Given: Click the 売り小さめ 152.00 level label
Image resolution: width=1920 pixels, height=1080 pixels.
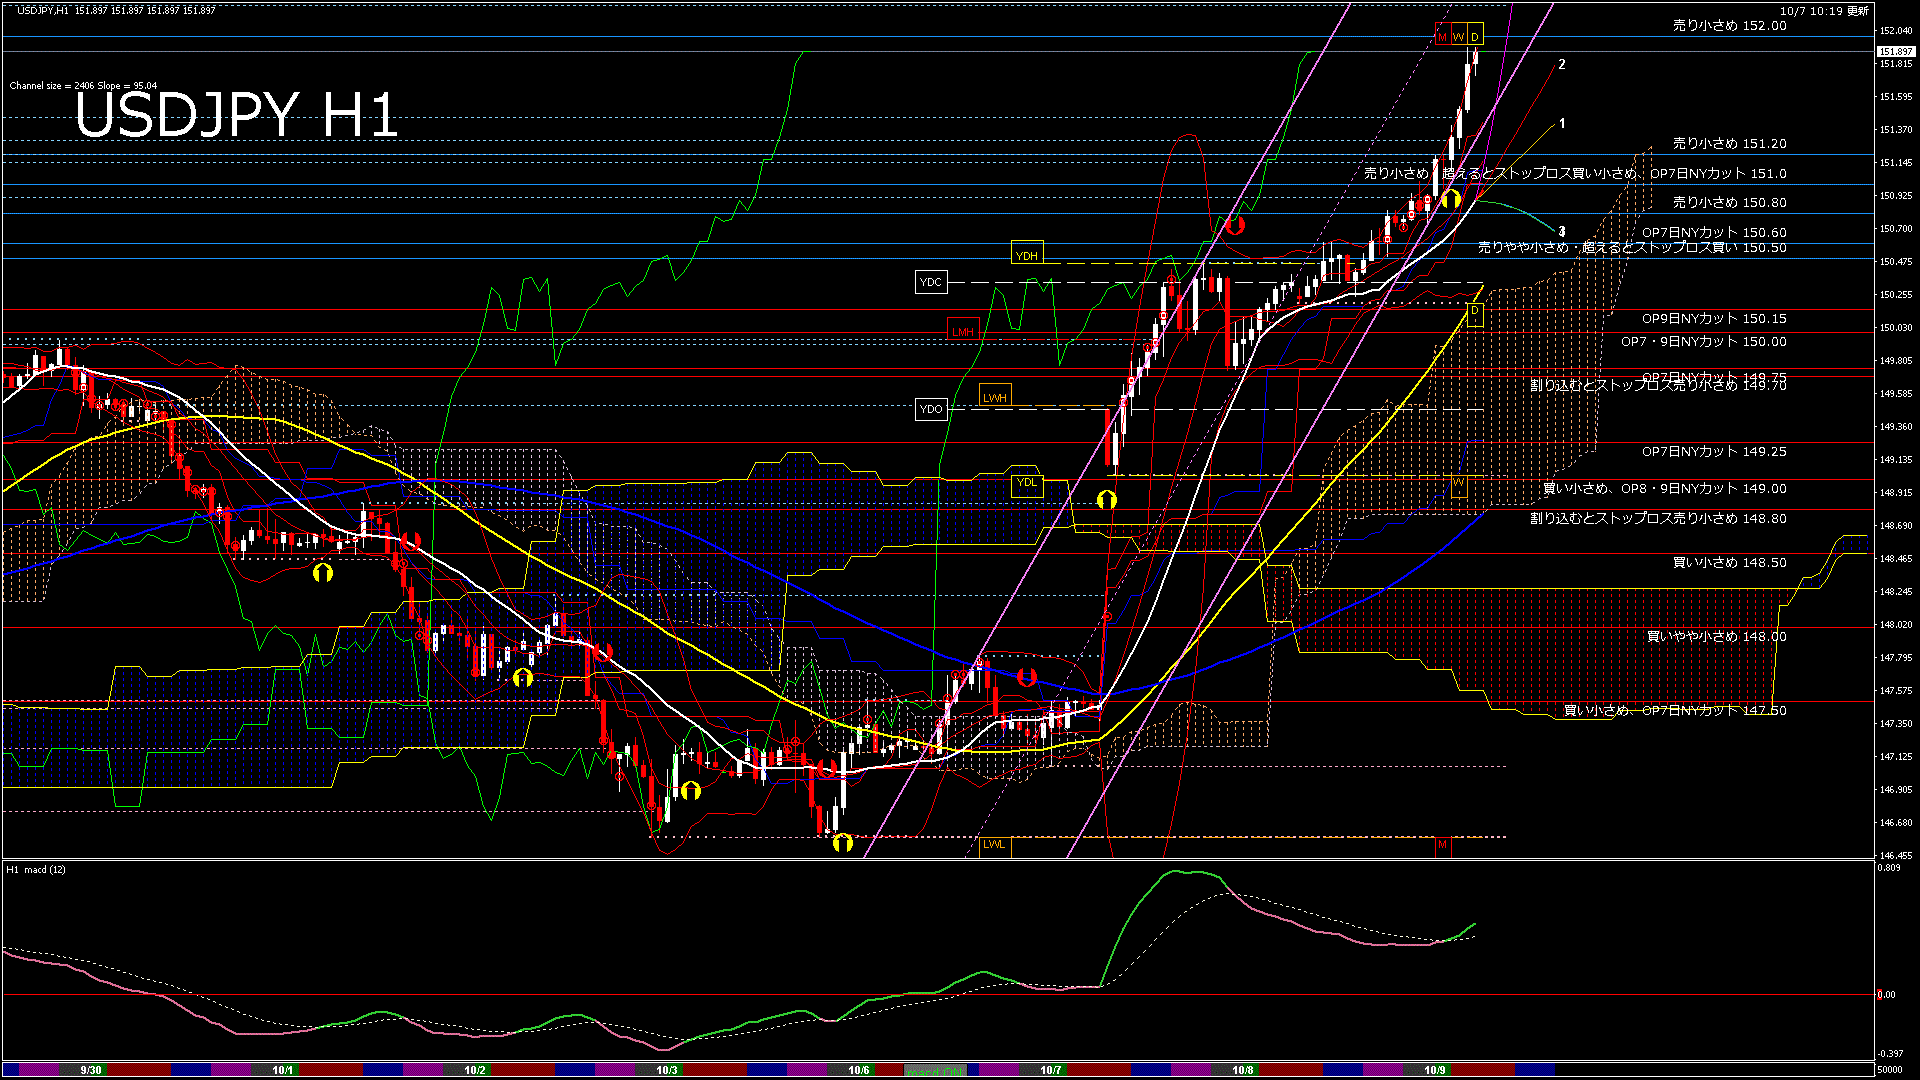Looking at the screenshot, I should click(x=1729, y=26).
